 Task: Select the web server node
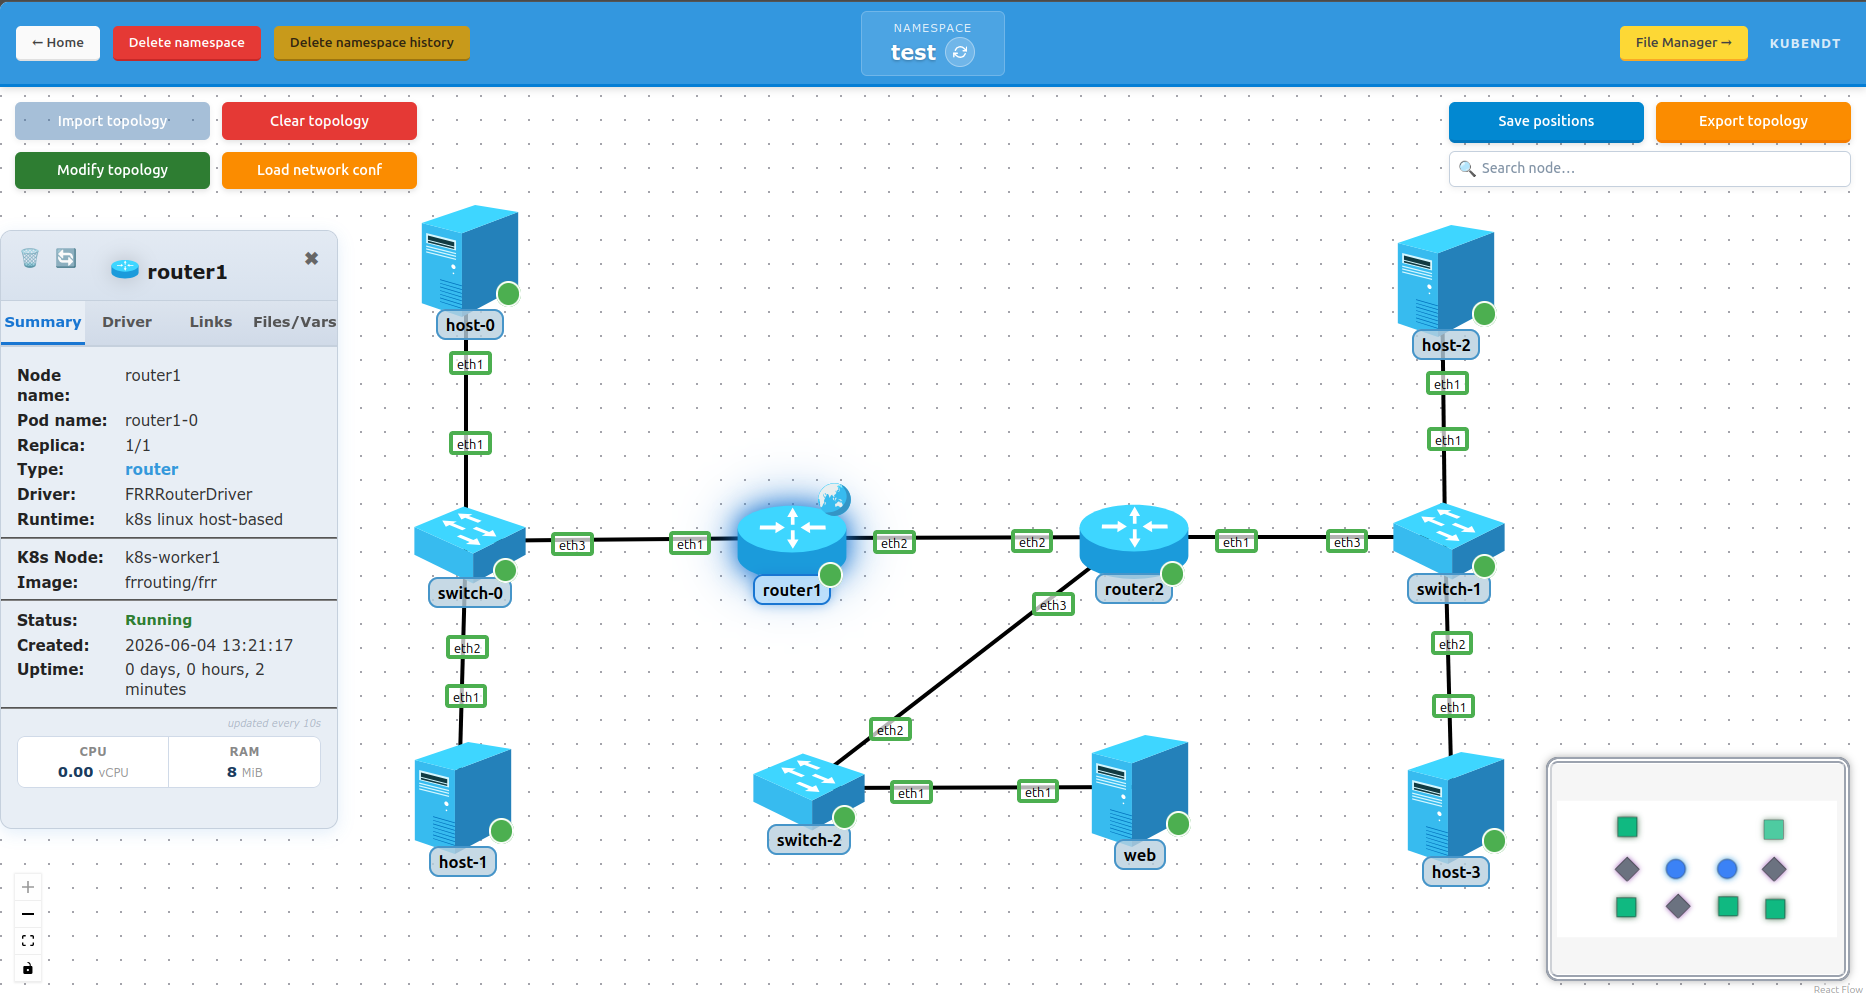coord(1140,788)
